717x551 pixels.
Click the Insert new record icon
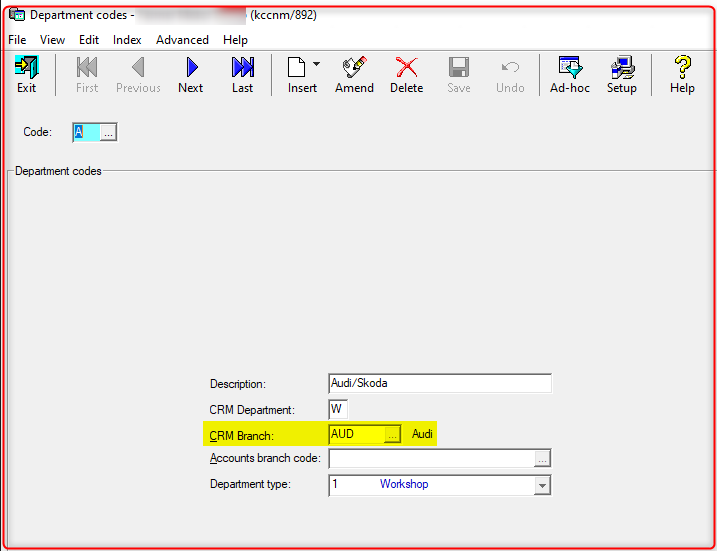(297, 75)
